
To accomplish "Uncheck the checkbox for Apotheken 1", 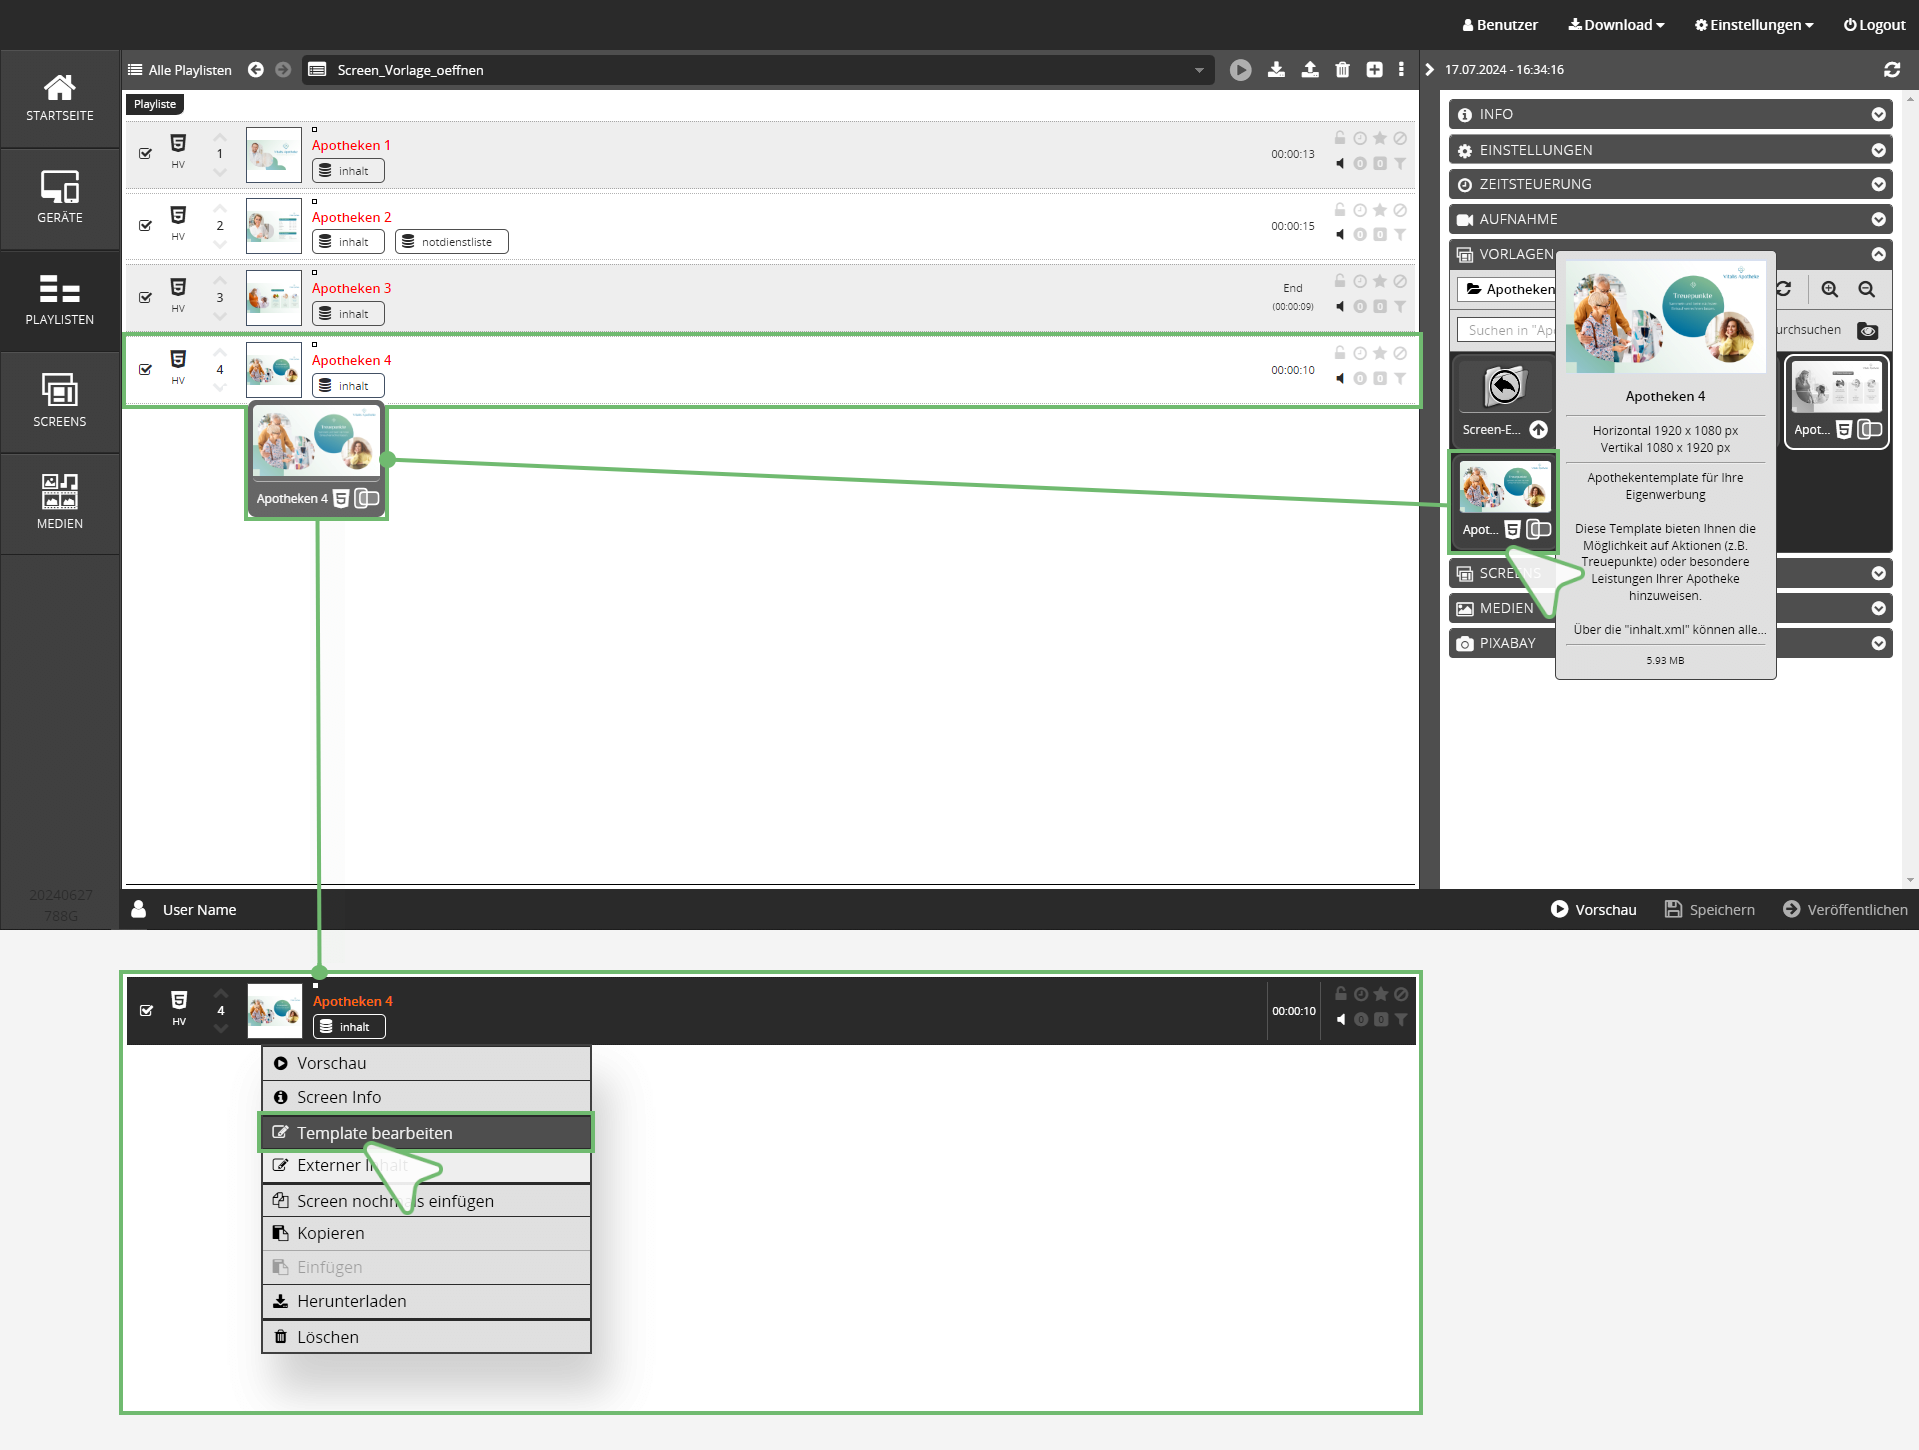I will pos(146,154).
